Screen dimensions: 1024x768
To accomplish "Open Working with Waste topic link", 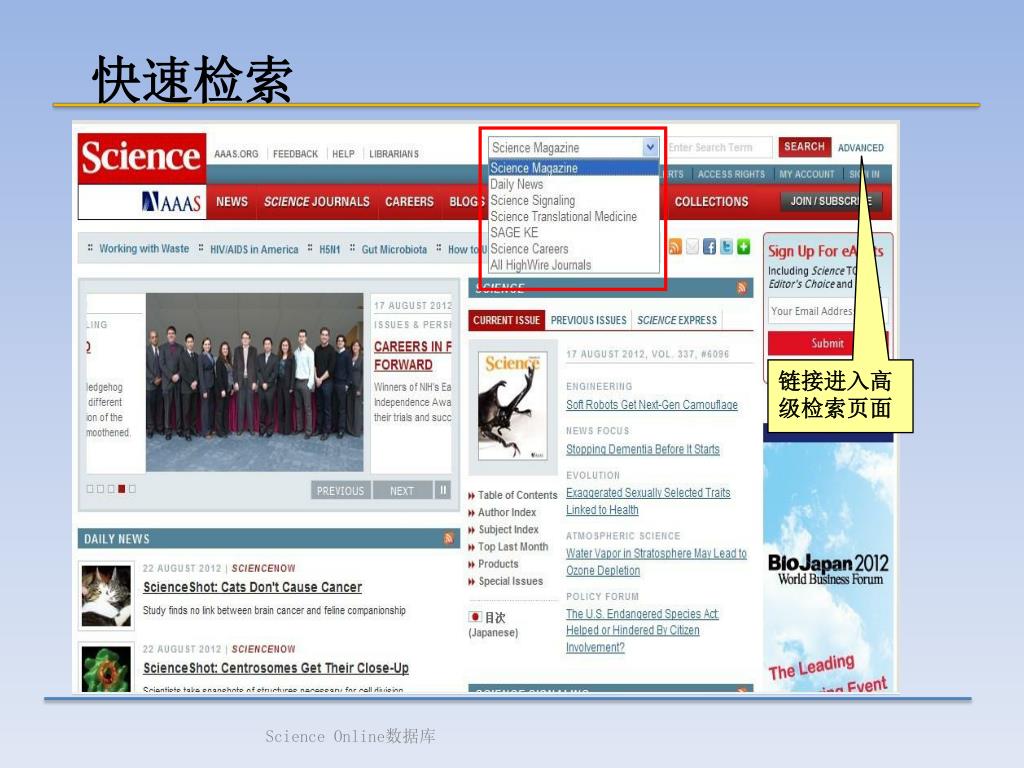I will [x=144, y=249].
